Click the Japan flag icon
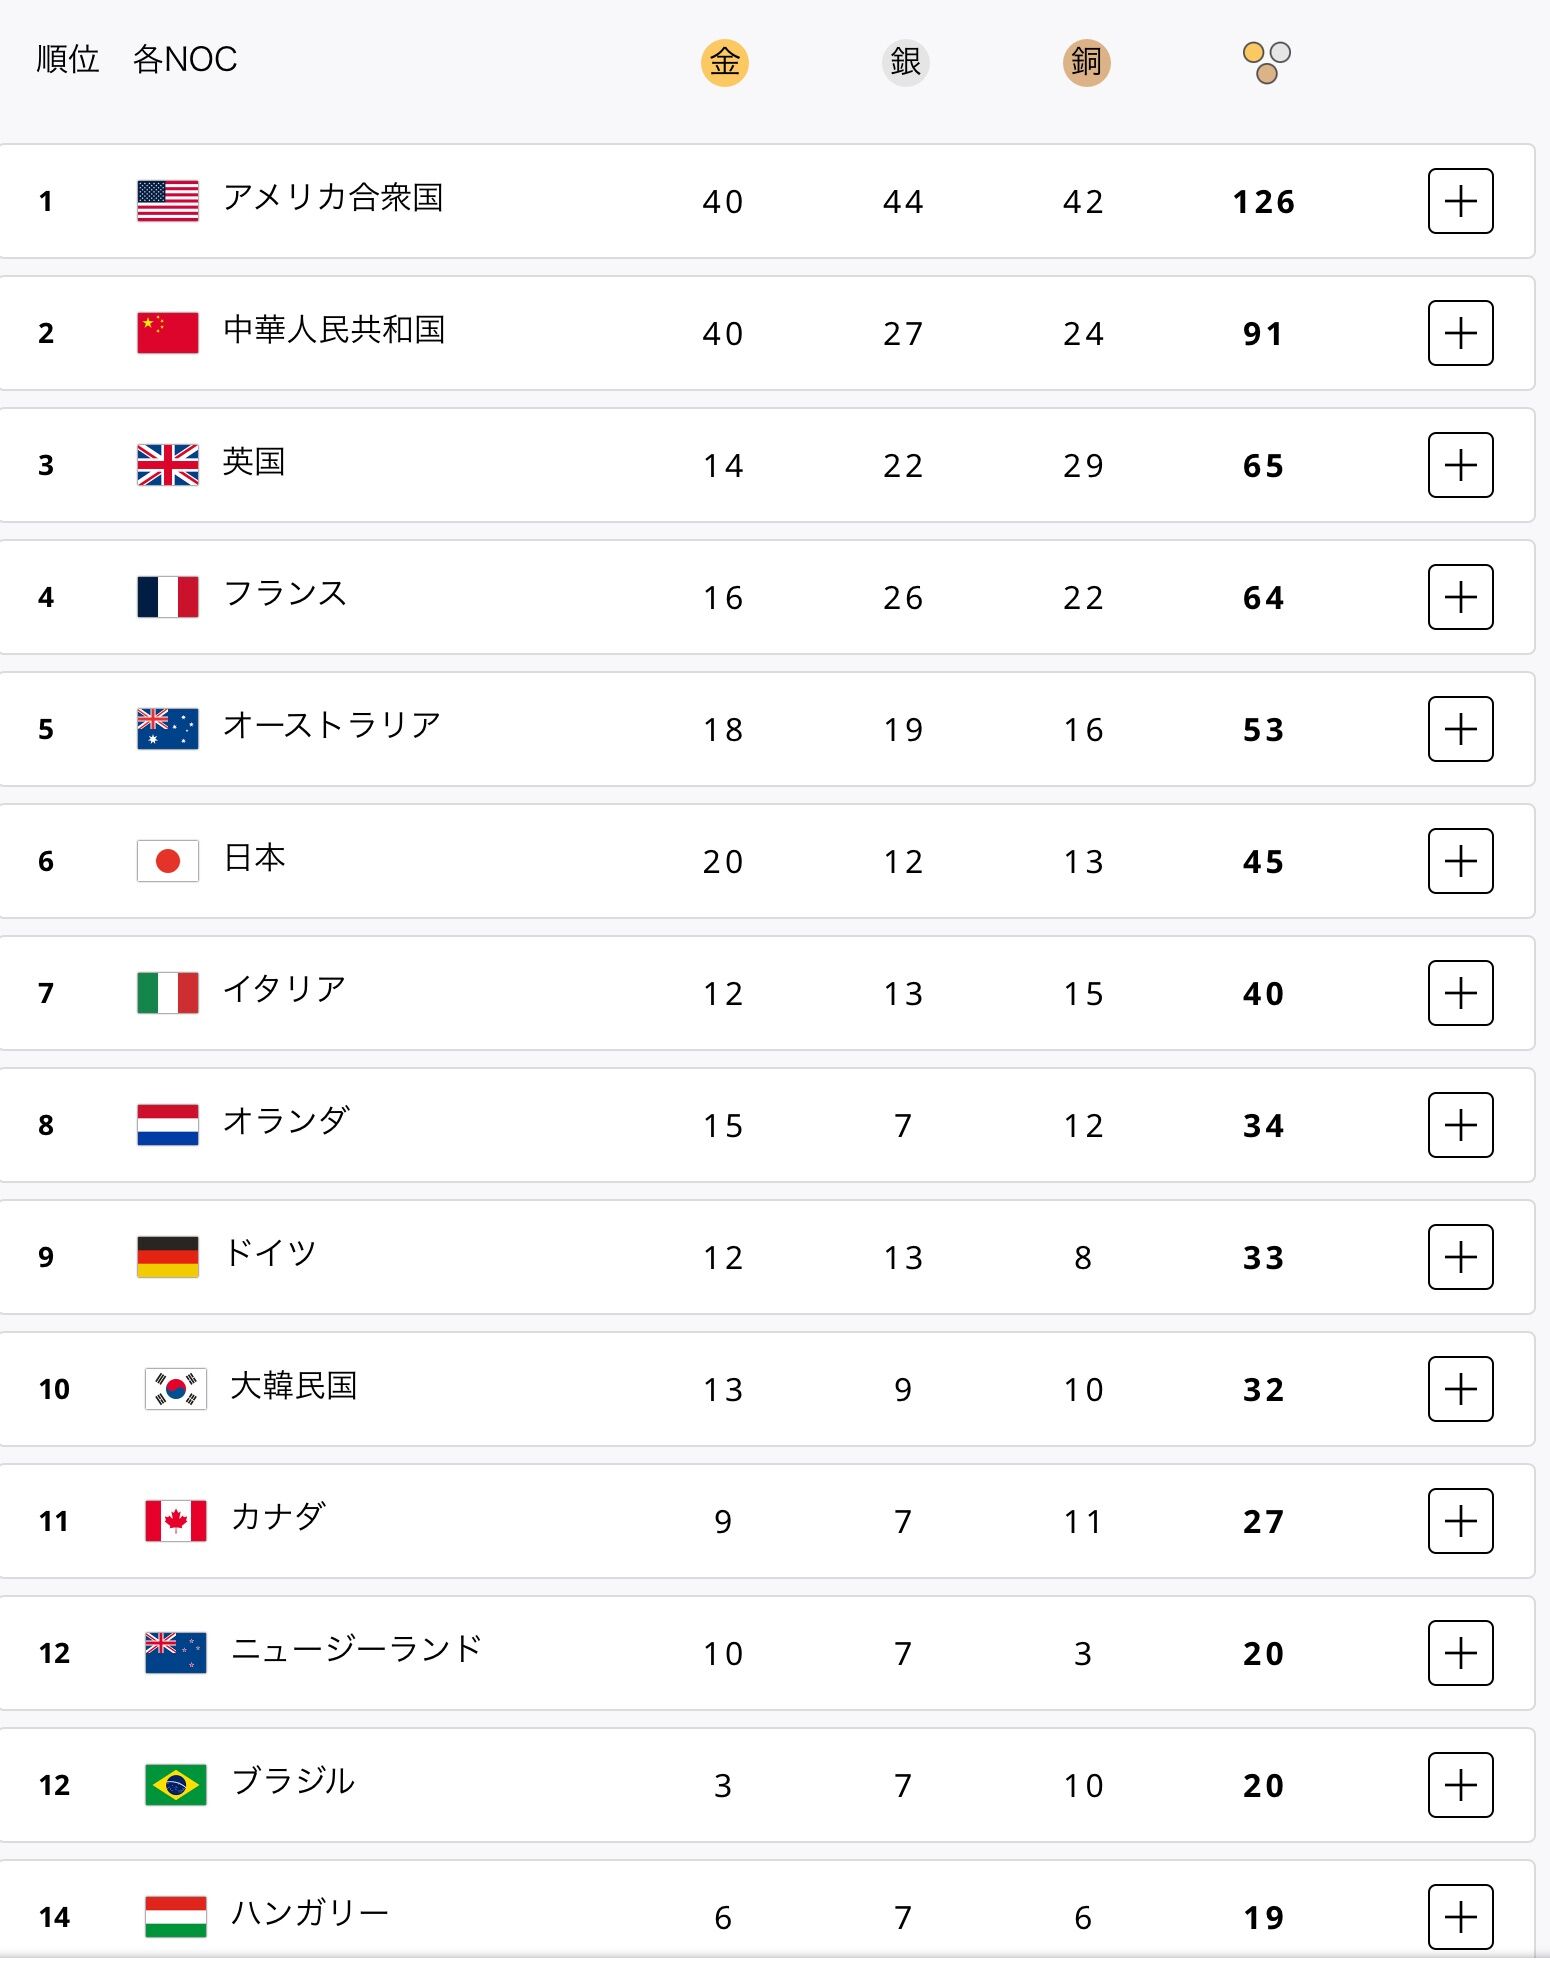1550x1964 pixels. [167, 861]
